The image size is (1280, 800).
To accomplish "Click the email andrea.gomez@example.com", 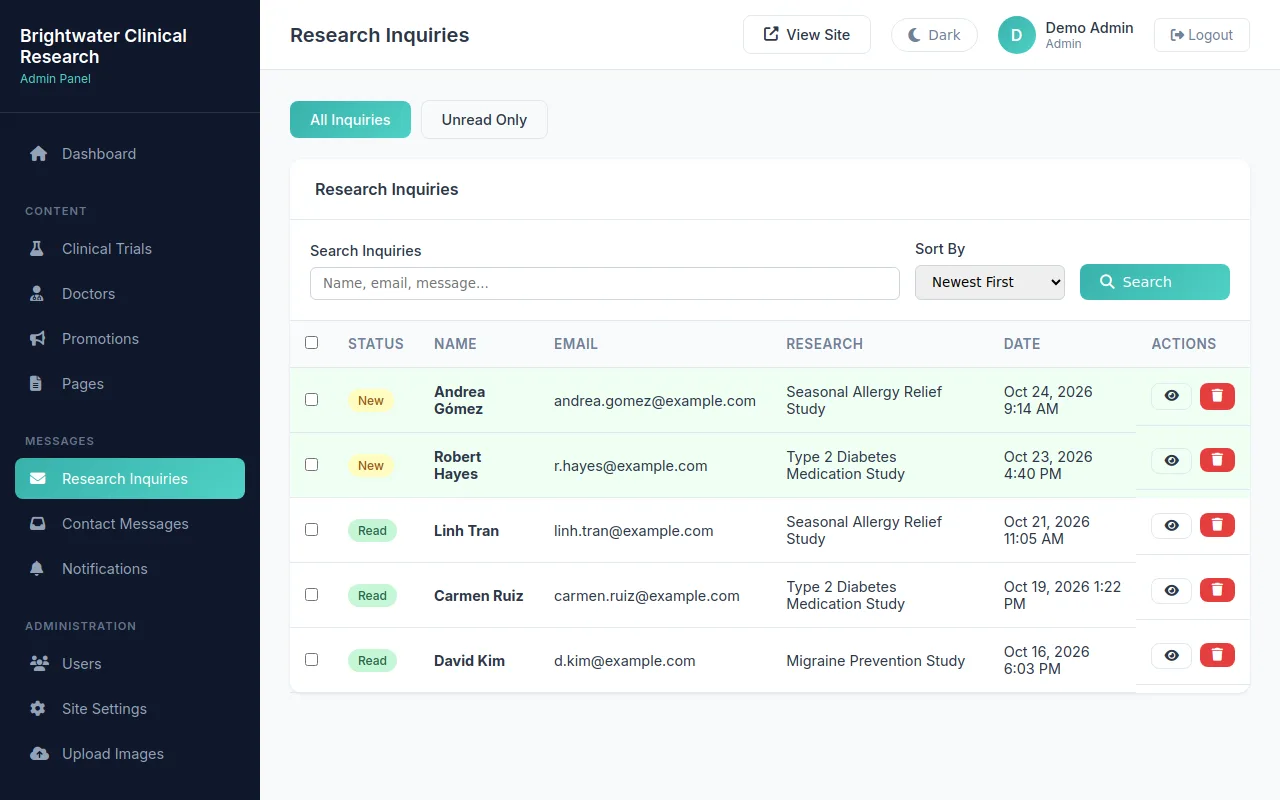I will (655, 401).
